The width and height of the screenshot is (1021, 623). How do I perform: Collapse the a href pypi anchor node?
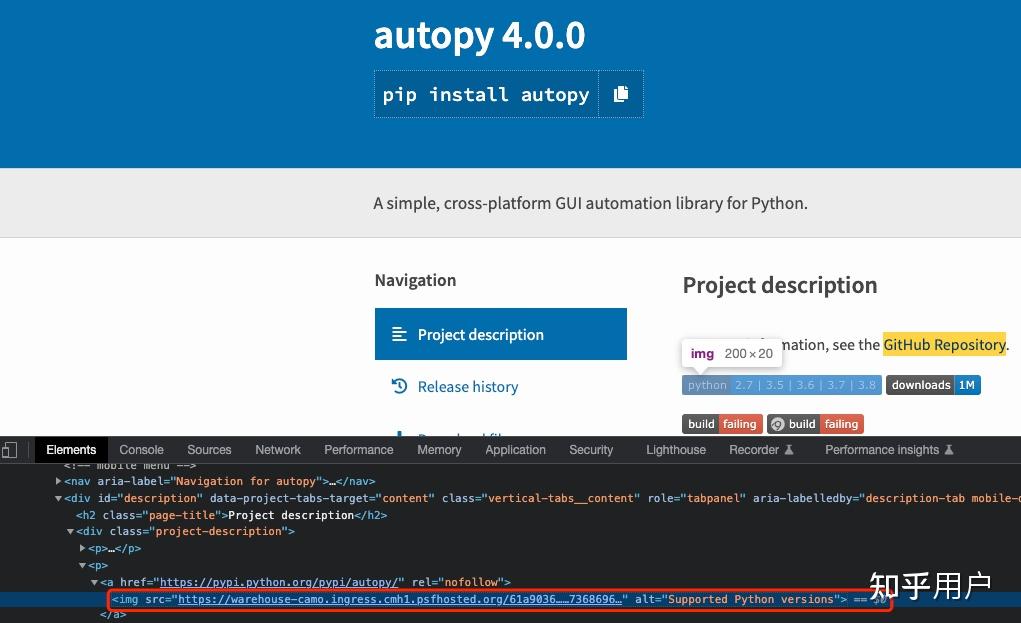(93, 582)
